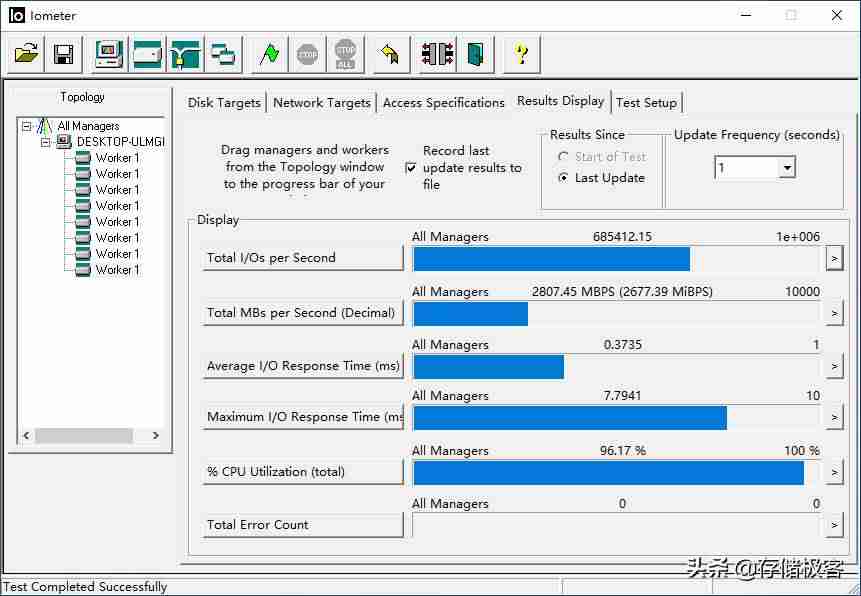Image resolution: width=861 pixels, height=596 pixels.
Task: Toggle record last update results checkbox
Action: click(410, 168)
